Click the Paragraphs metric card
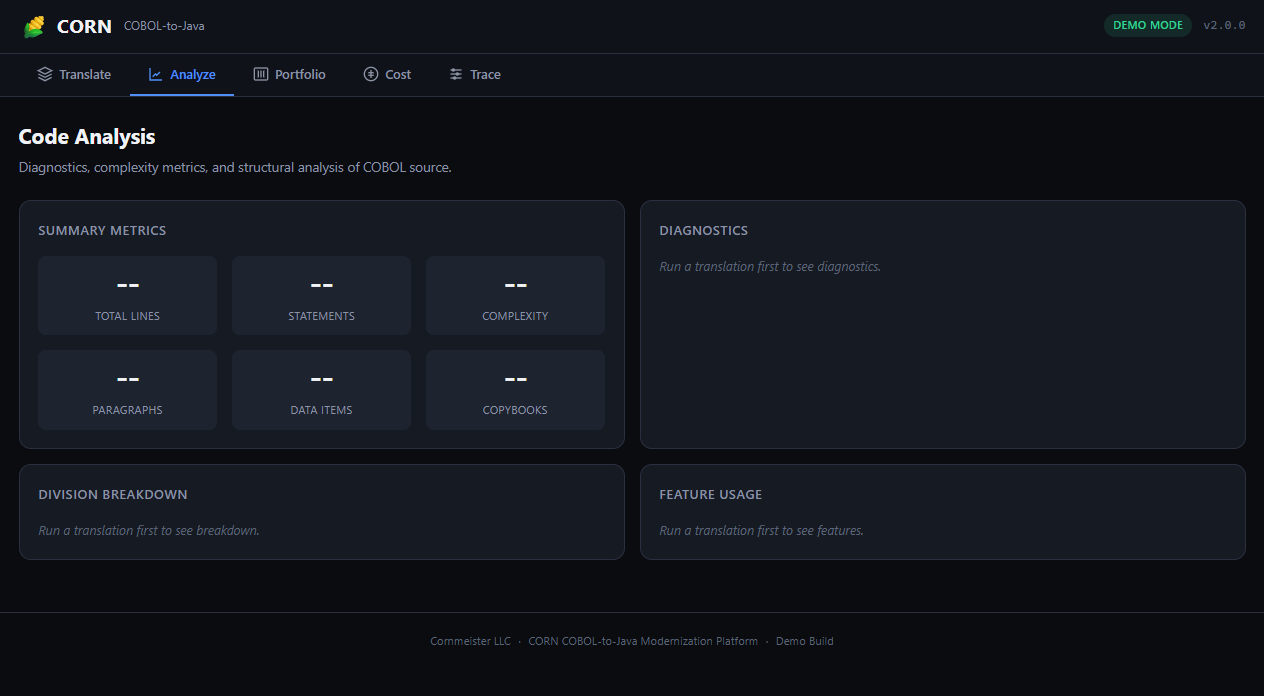This screenshot has height=696, width=1264. (x=127, y=389)
